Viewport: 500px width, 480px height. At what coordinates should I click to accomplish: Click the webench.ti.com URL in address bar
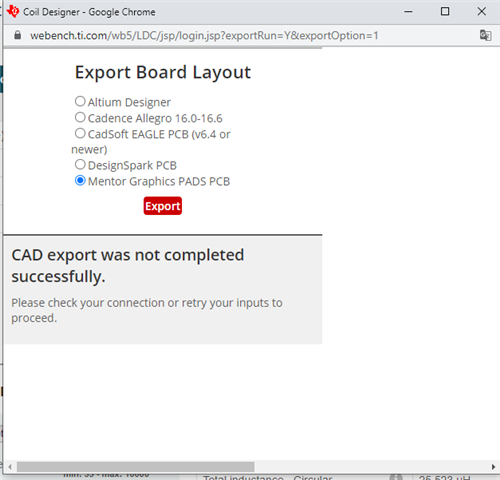coord(204,35)
